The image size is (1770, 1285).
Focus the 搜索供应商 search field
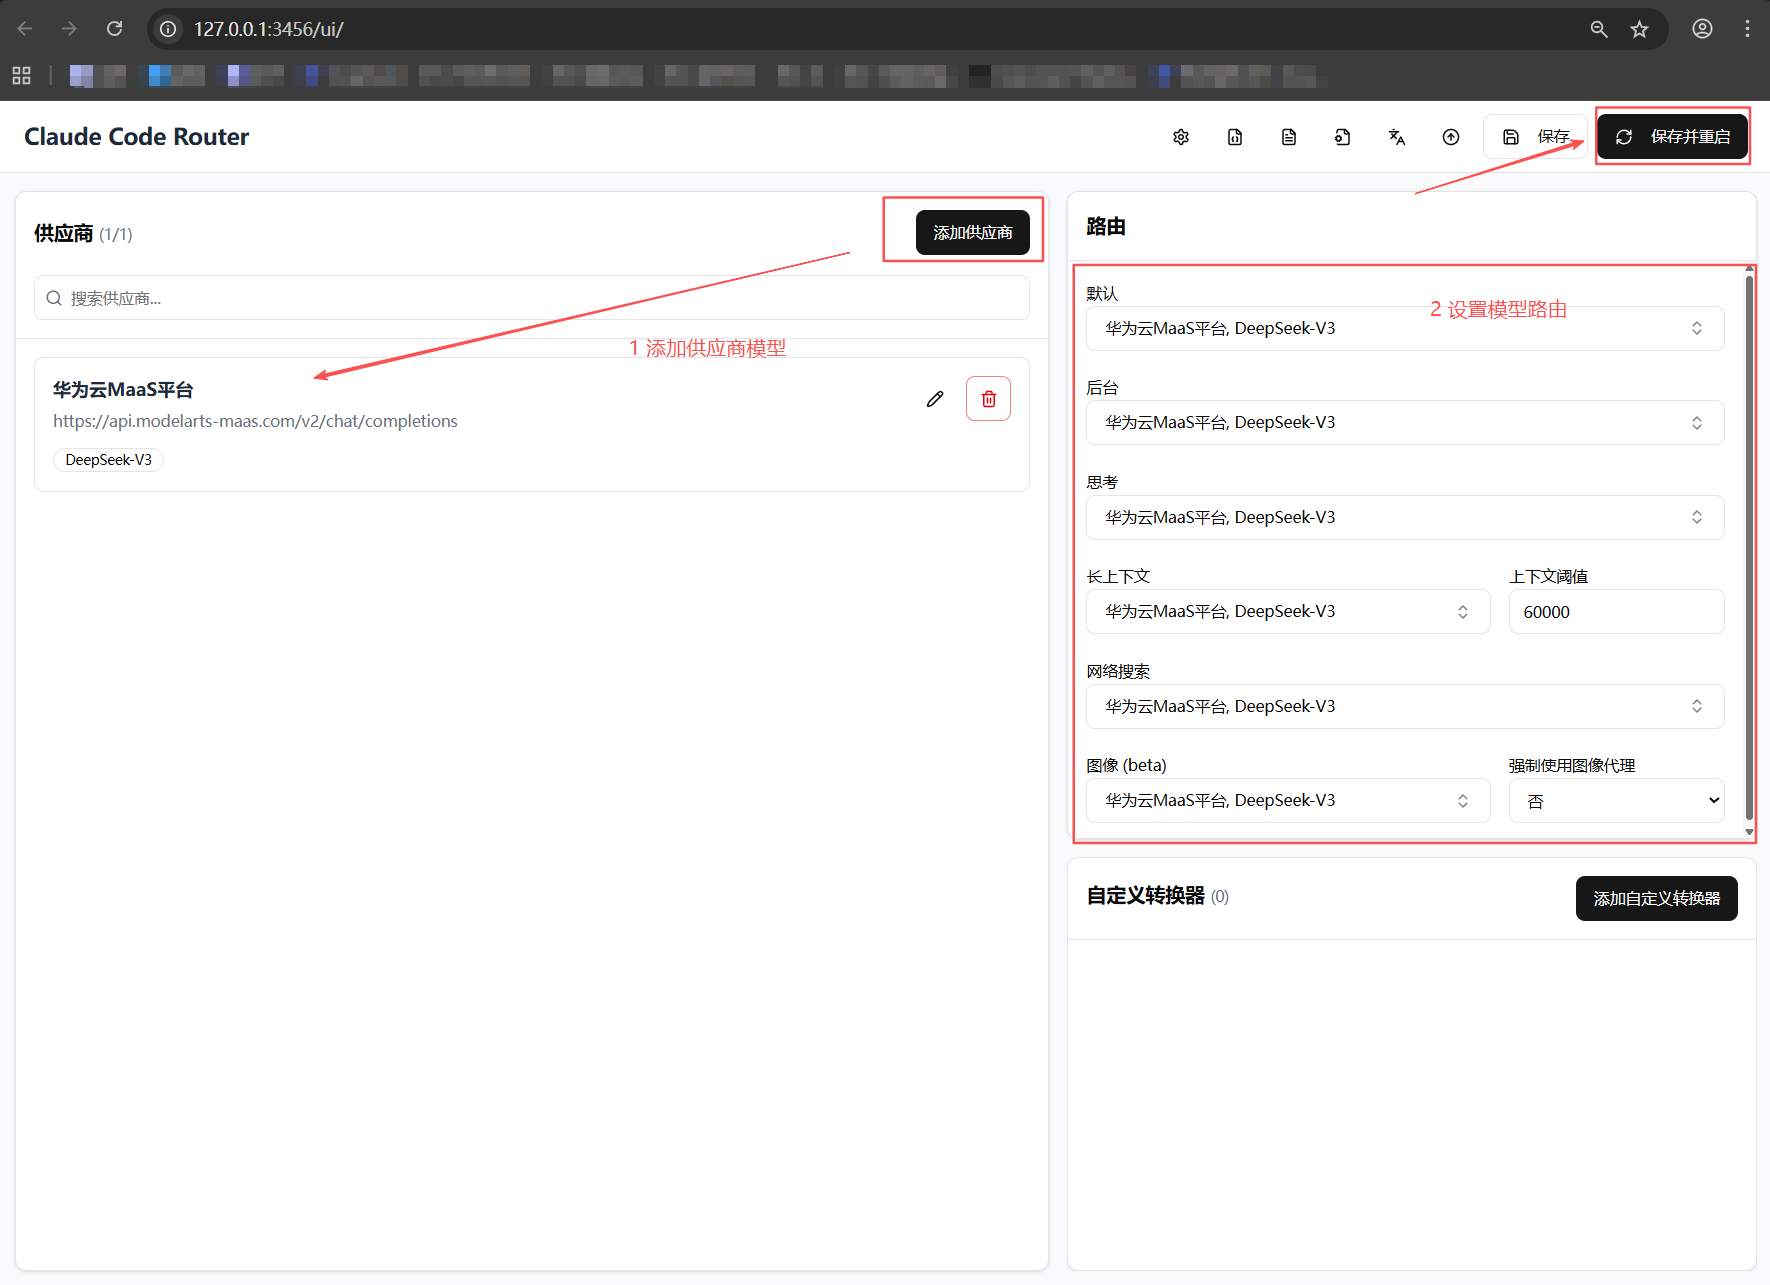coord(532,298)
